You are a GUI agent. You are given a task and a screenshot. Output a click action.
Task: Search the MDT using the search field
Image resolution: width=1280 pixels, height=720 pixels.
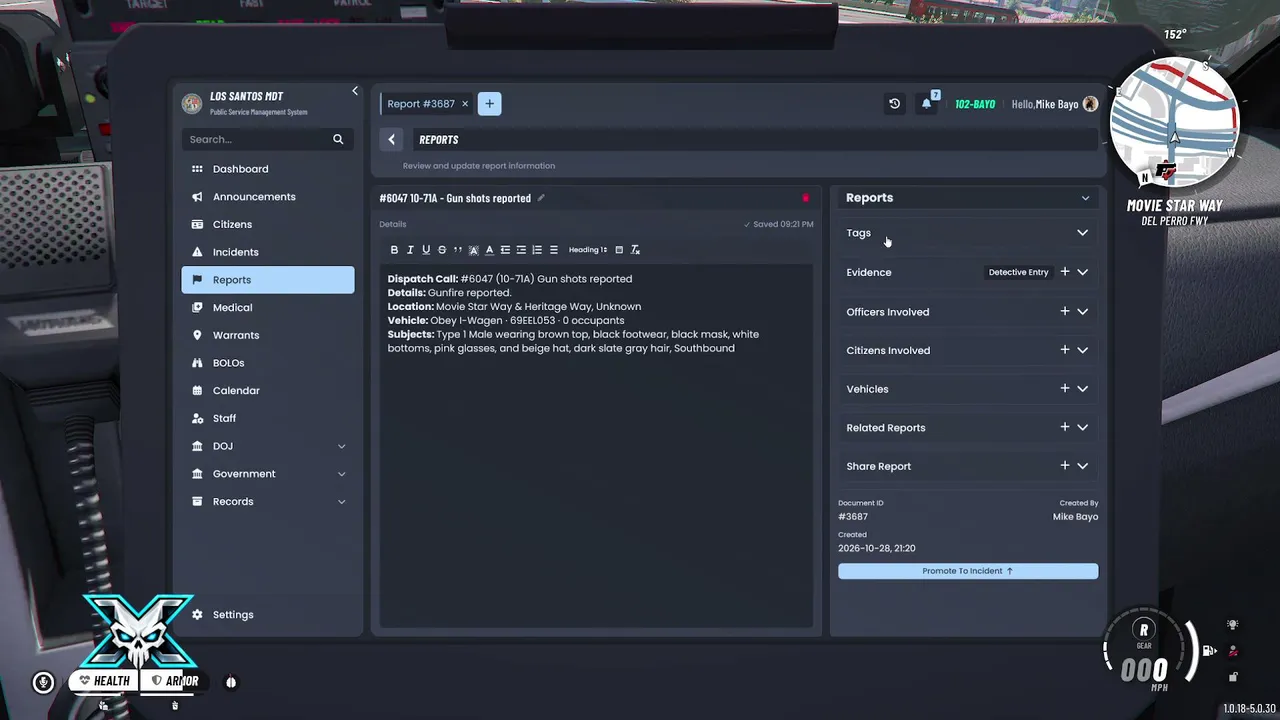pos(268,140)
